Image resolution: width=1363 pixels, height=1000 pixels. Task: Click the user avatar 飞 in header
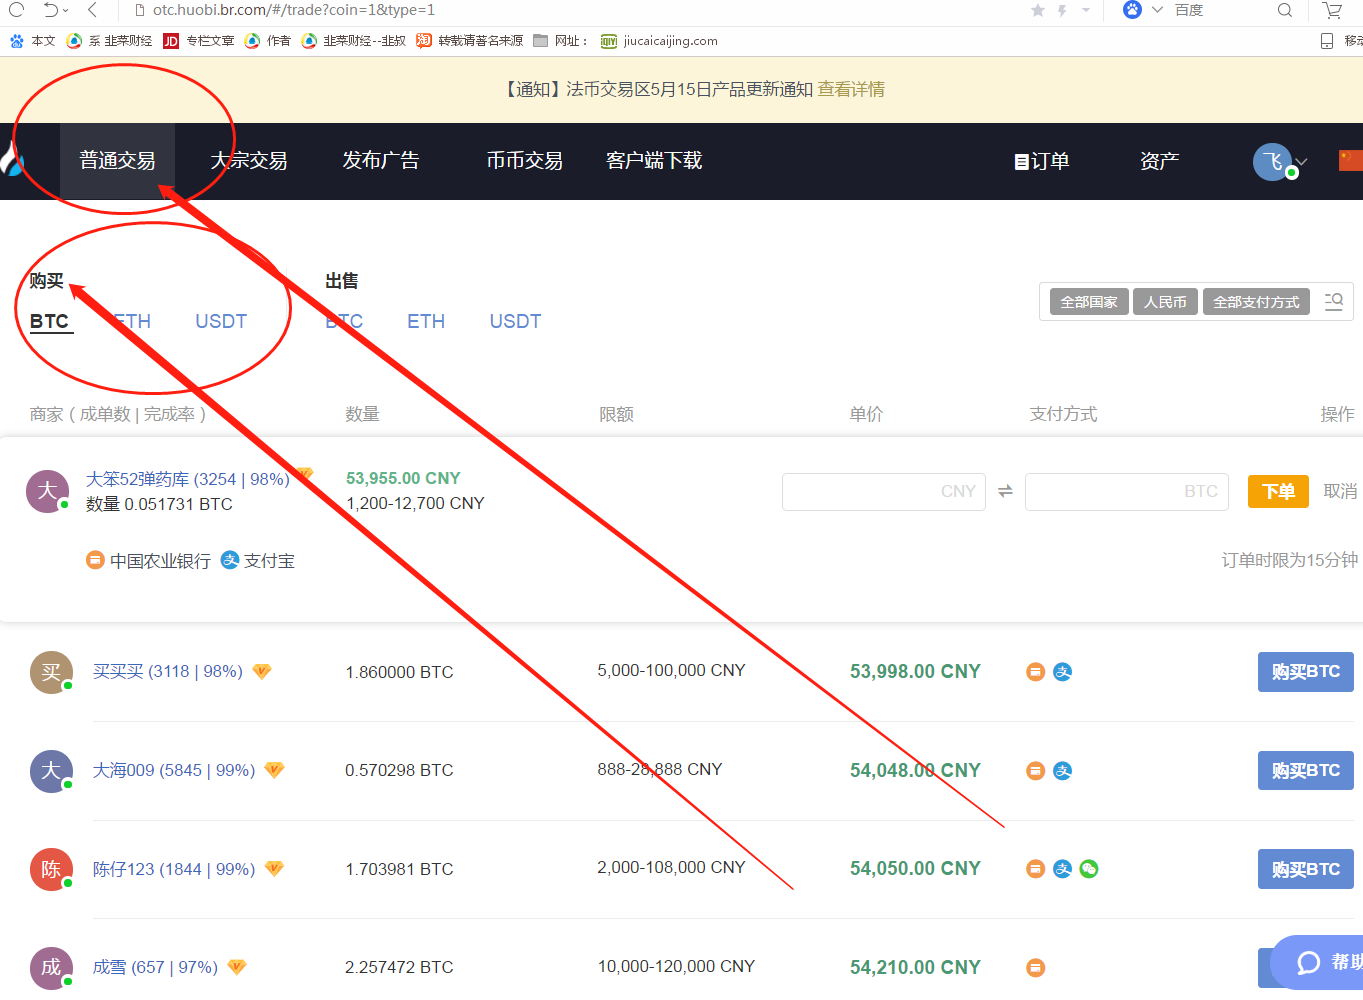pyautogui.click(x=1273, y=162)
